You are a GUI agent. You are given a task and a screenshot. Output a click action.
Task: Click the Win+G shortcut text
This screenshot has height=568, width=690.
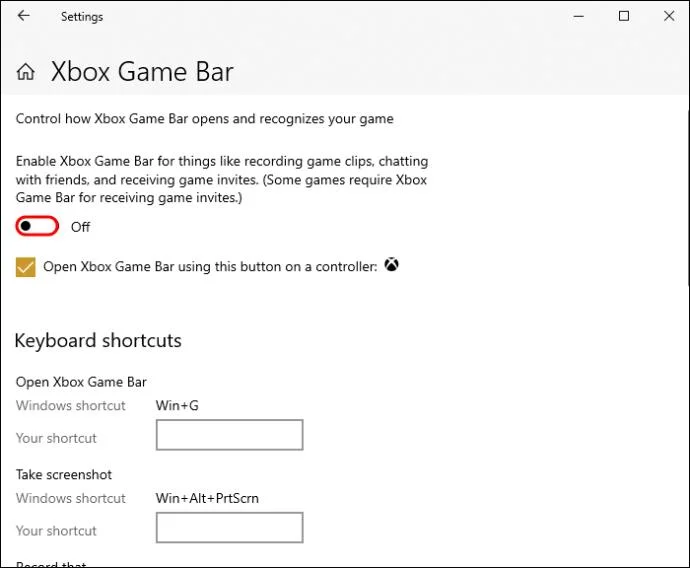click(177, 405)
